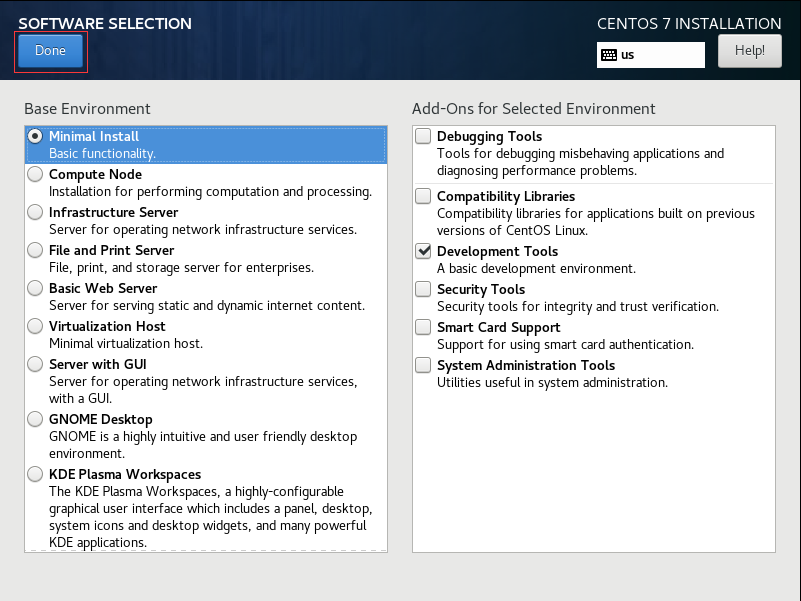Enable the Security Tools checkbox
The height and width of the screenshot is (601, 801).
tap(423, 289)
